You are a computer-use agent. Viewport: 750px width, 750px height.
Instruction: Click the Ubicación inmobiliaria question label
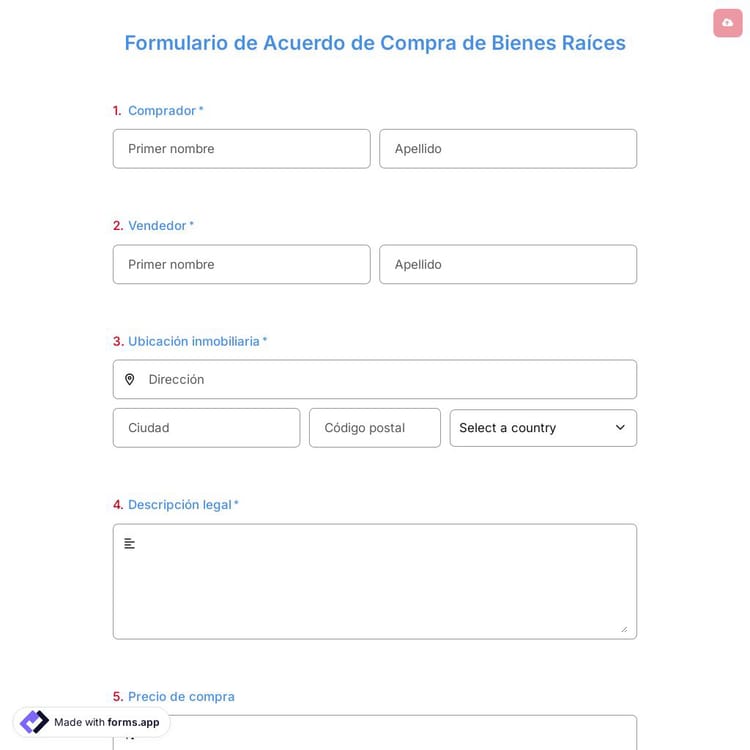[x=194, y=341]
